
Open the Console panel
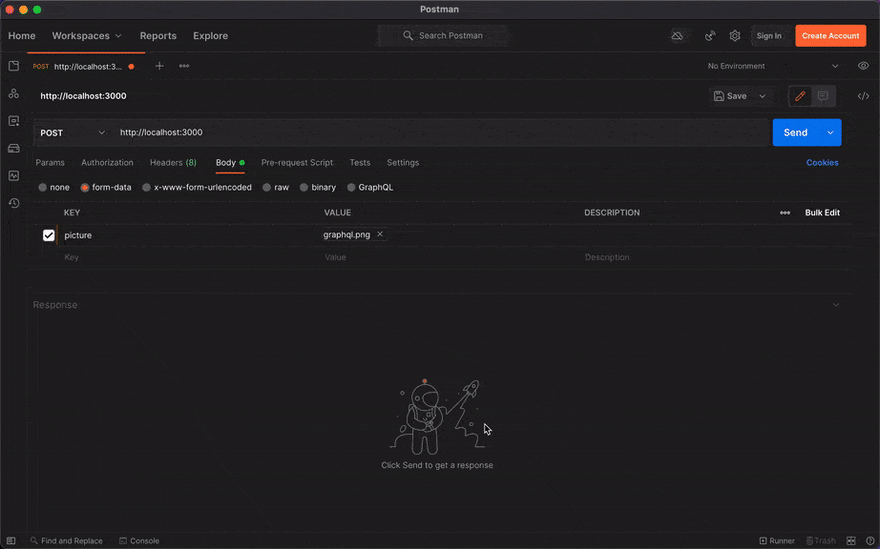139,541
